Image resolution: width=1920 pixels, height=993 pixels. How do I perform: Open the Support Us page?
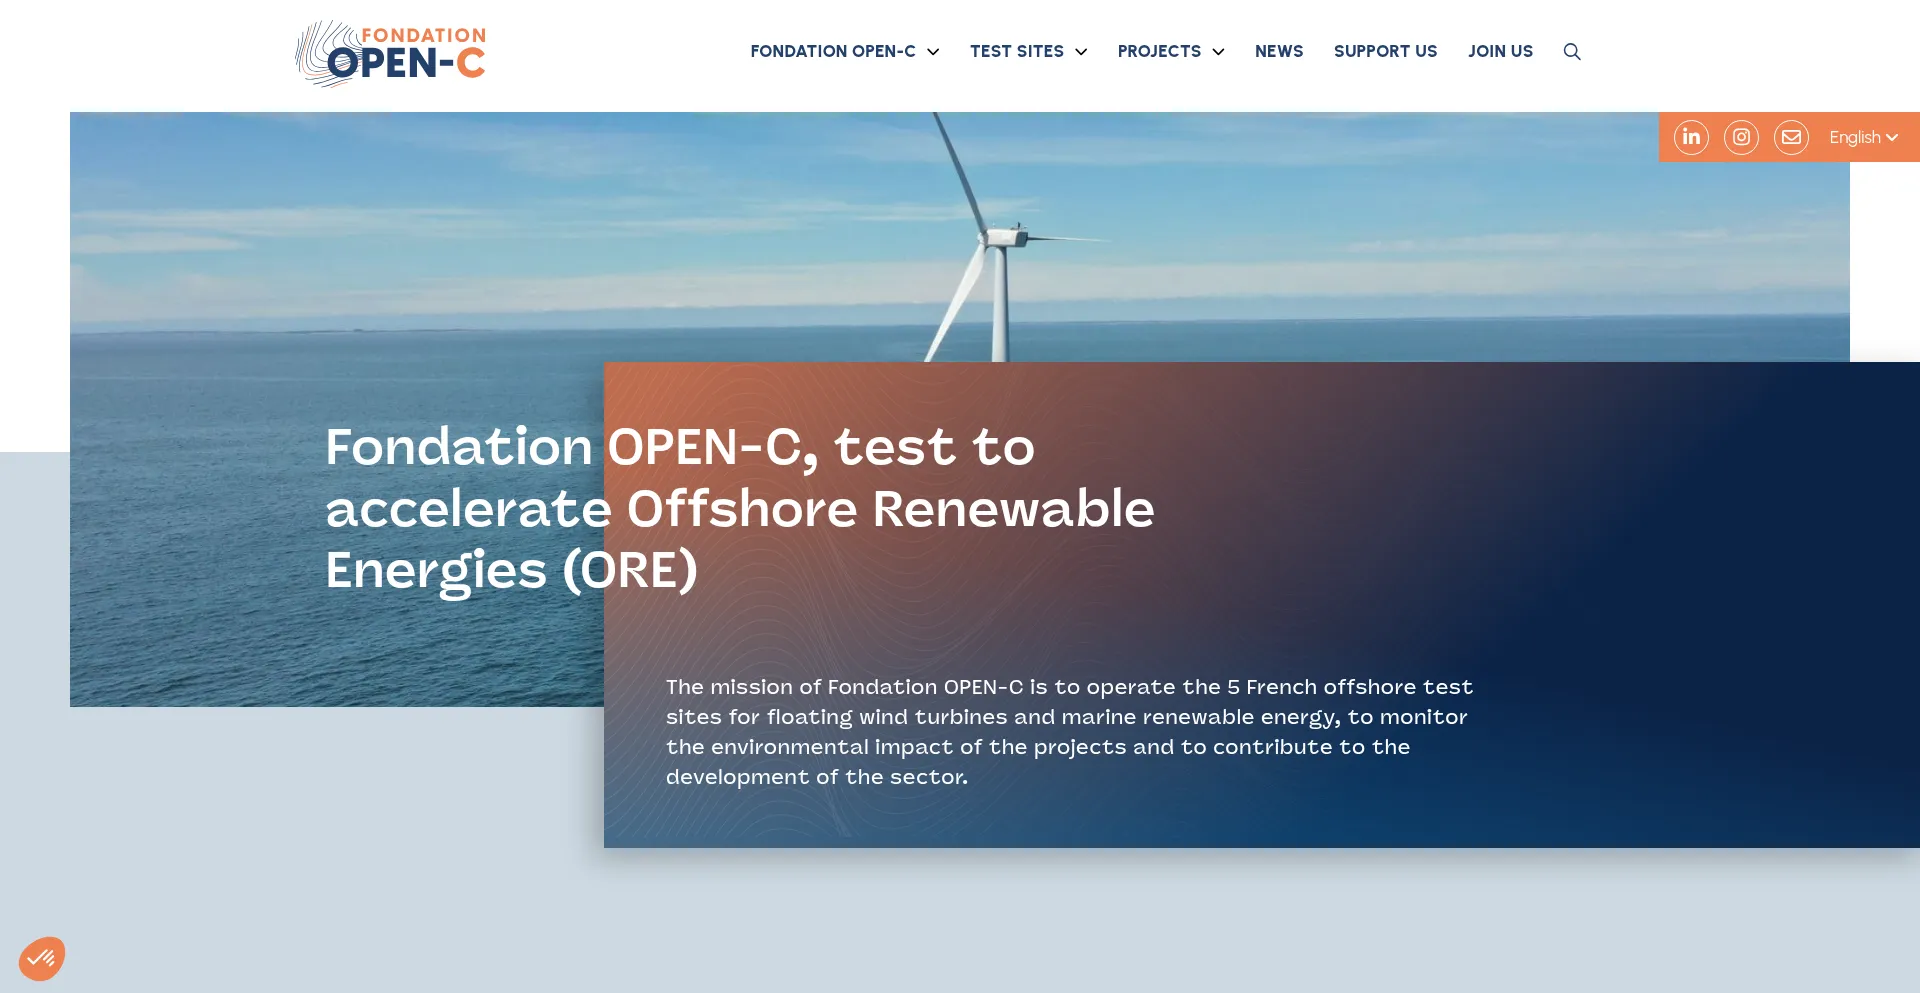pos(1385,51)
